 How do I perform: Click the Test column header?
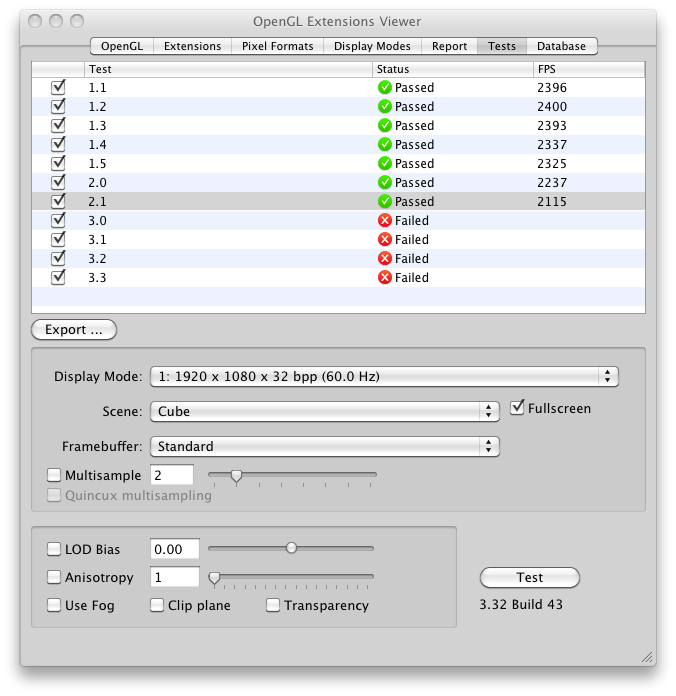click(228, 69)
